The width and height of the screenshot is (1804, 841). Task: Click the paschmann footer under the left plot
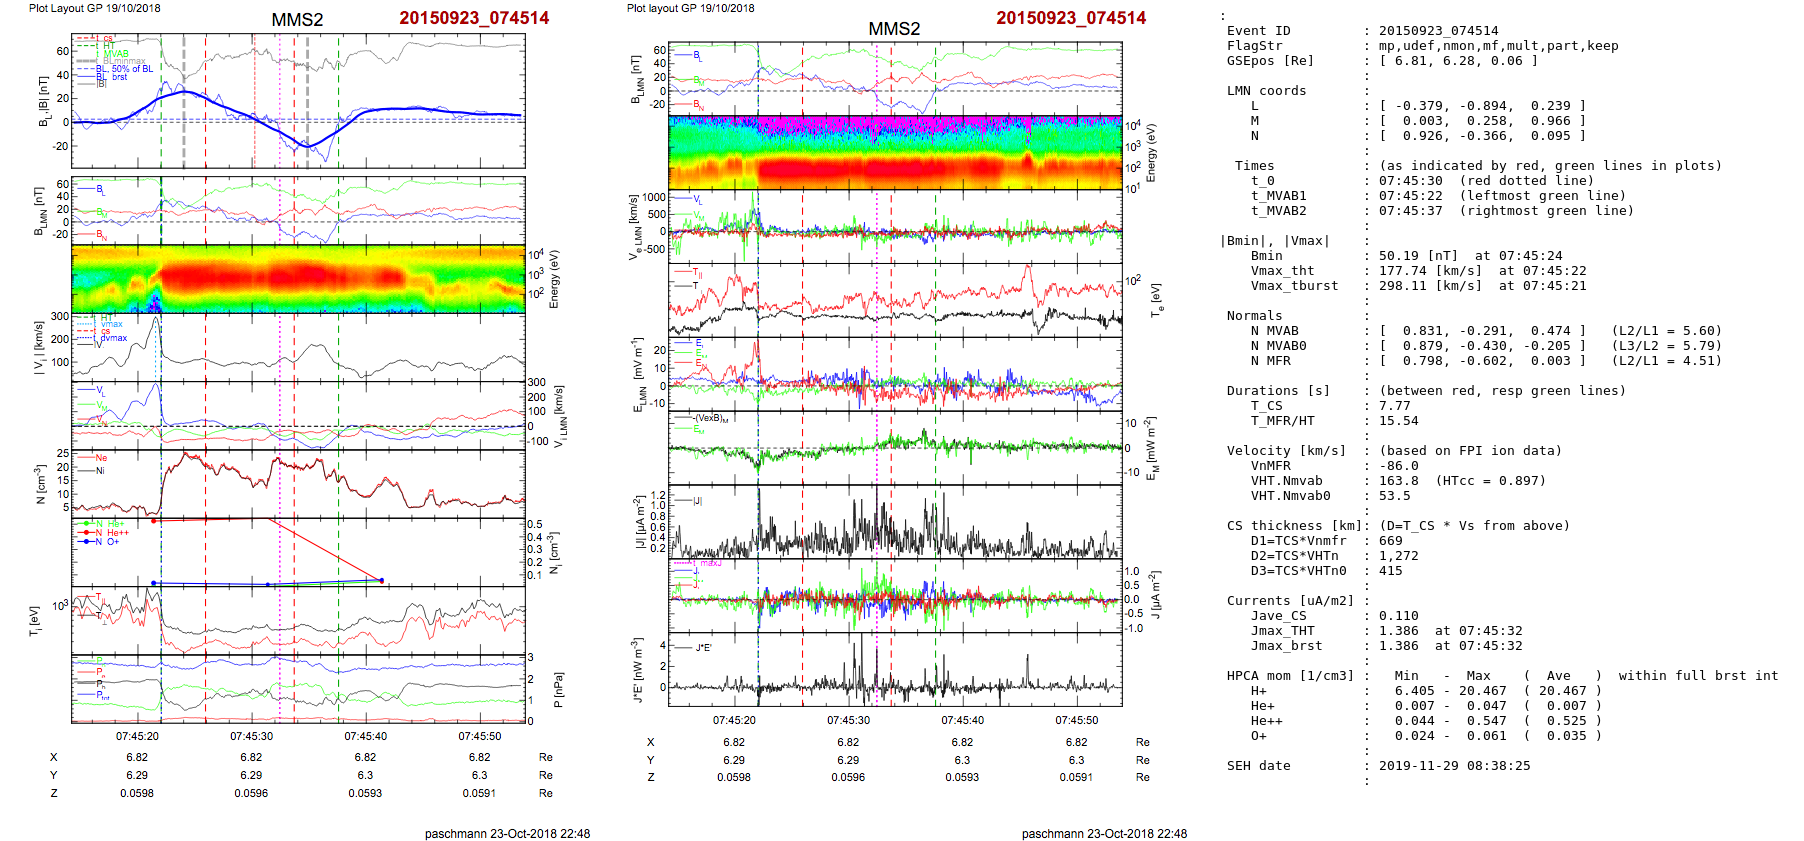pos(507,833)
